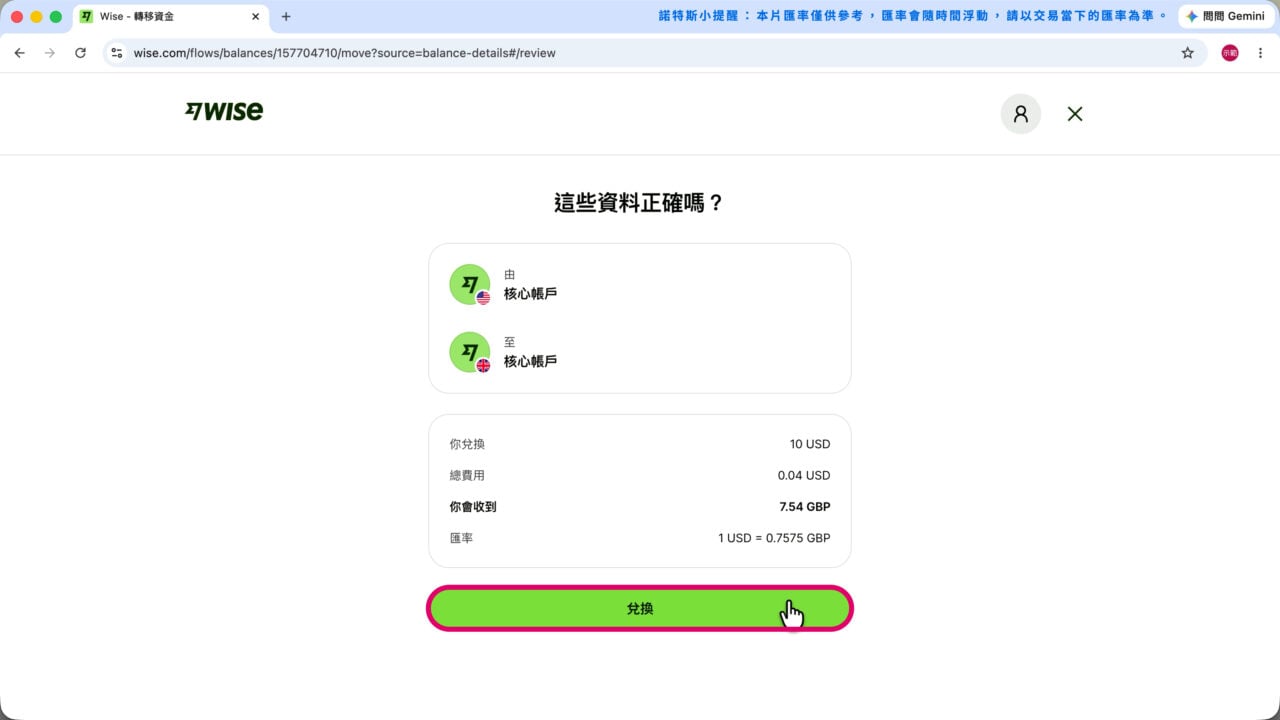Click the green macOS fullscreen button
The image size is (1280, 720).
(x=55, y=17)
